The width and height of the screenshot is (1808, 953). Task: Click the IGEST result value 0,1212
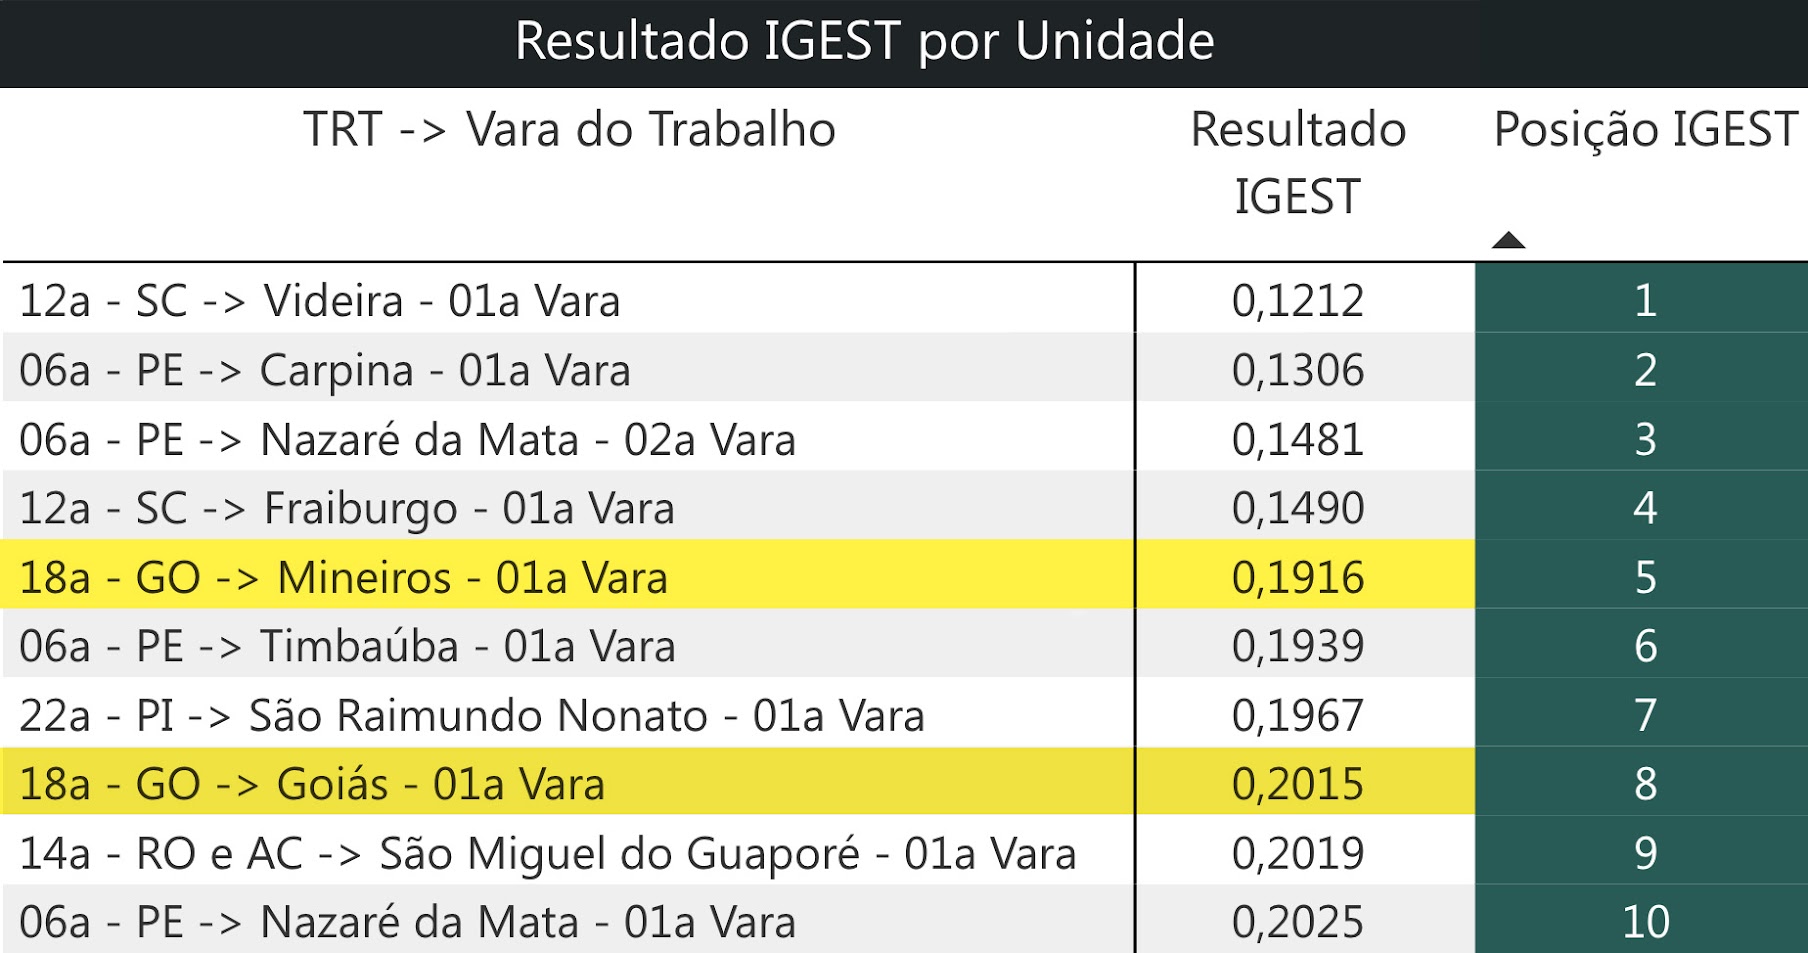(x=1298, y=301)
